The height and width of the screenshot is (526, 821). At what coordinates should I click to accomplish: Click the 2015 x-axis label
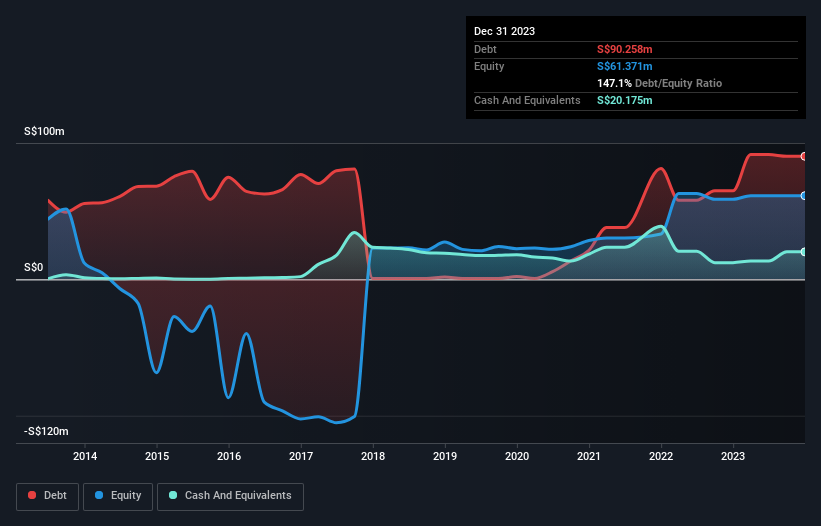point(157,456)
